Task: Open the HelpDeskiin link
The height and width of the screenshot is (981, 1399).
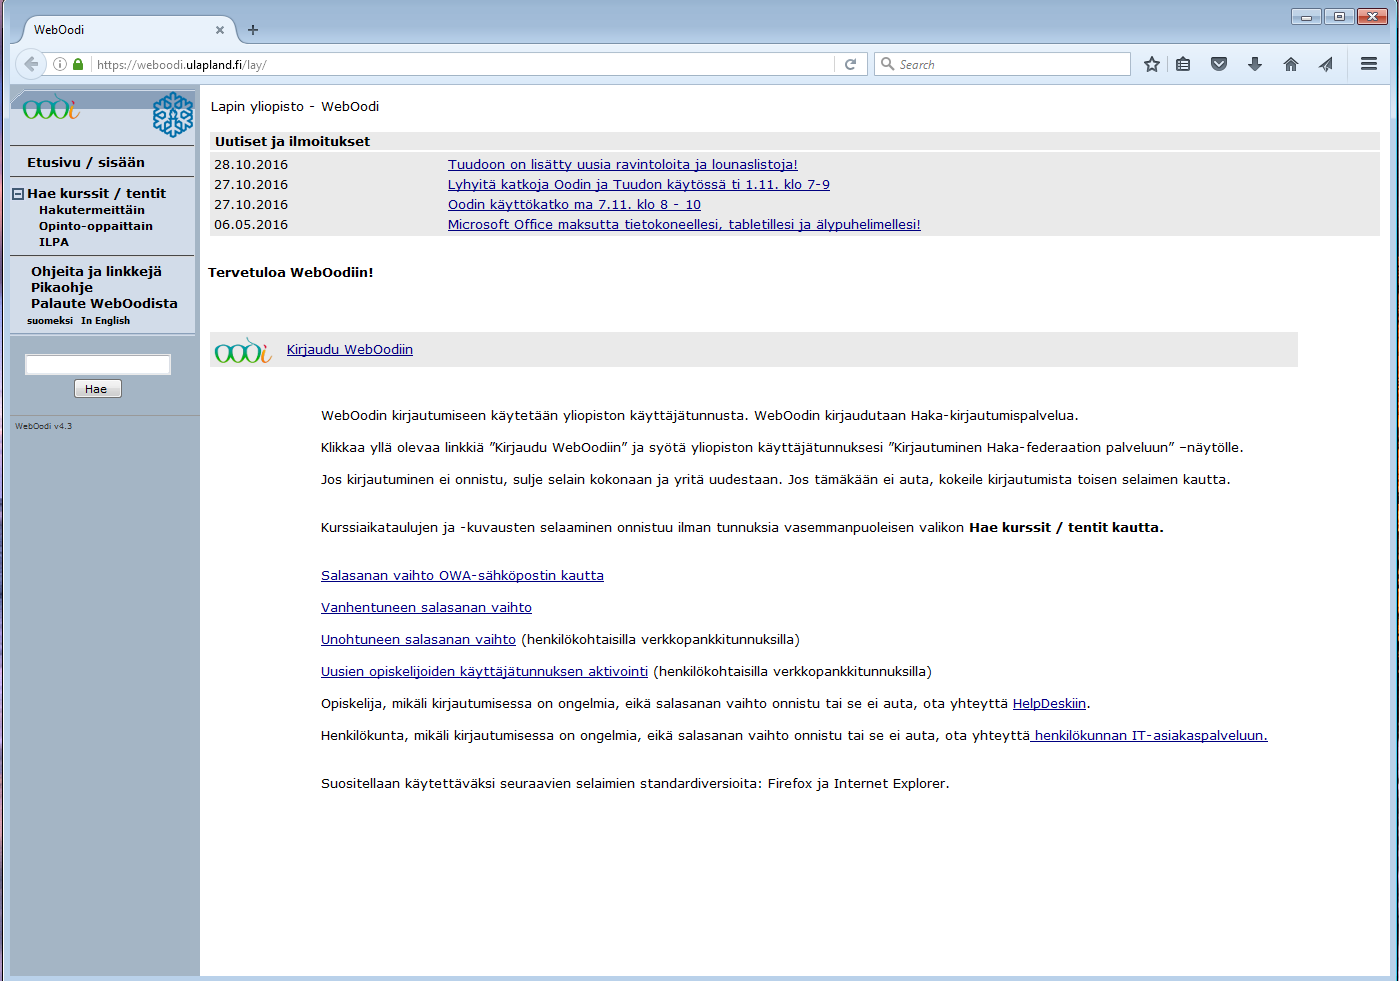Action: (1049, 704)
